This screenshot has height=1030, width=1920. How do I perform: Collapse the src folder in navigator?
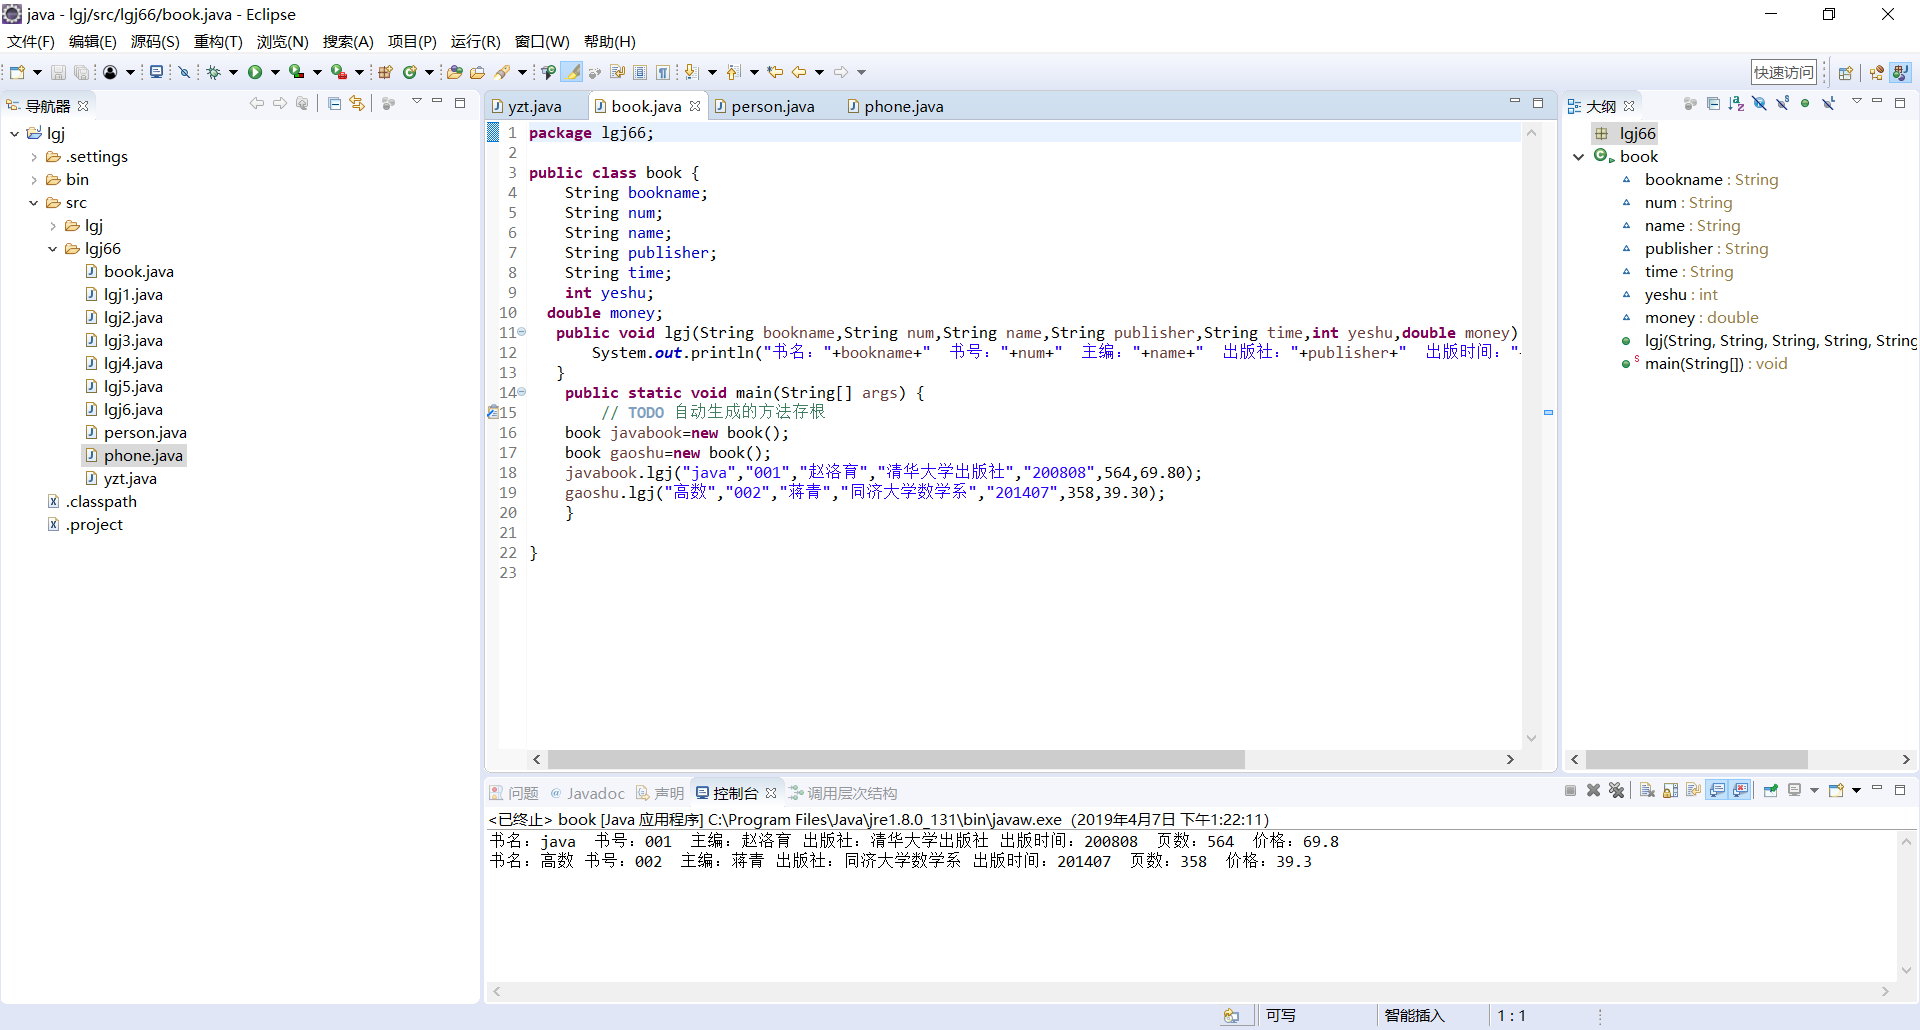(x=34, y=203)
